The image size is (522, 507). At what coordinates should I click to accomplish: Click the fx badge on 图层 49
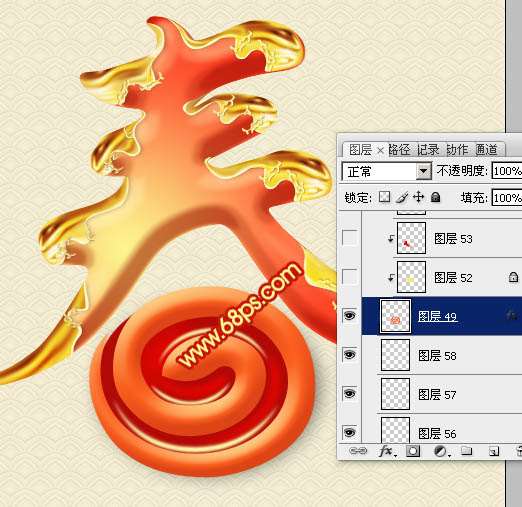click(512, 315)
